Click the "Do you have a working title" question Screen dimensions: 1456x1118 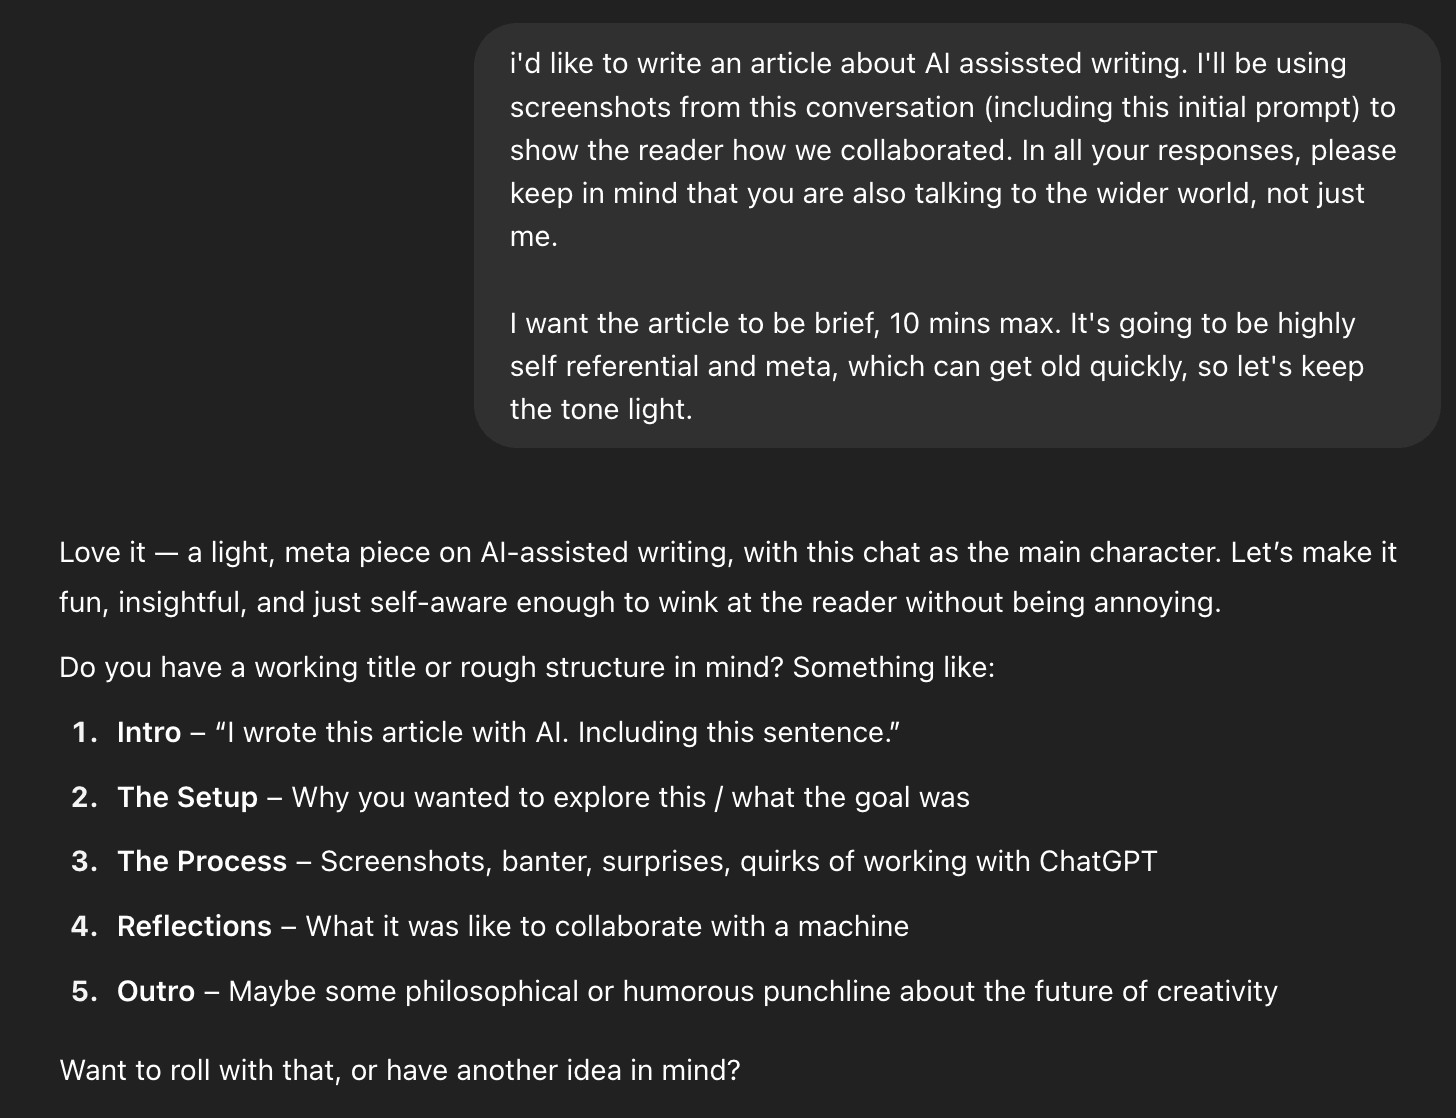(x=527, y=667)
